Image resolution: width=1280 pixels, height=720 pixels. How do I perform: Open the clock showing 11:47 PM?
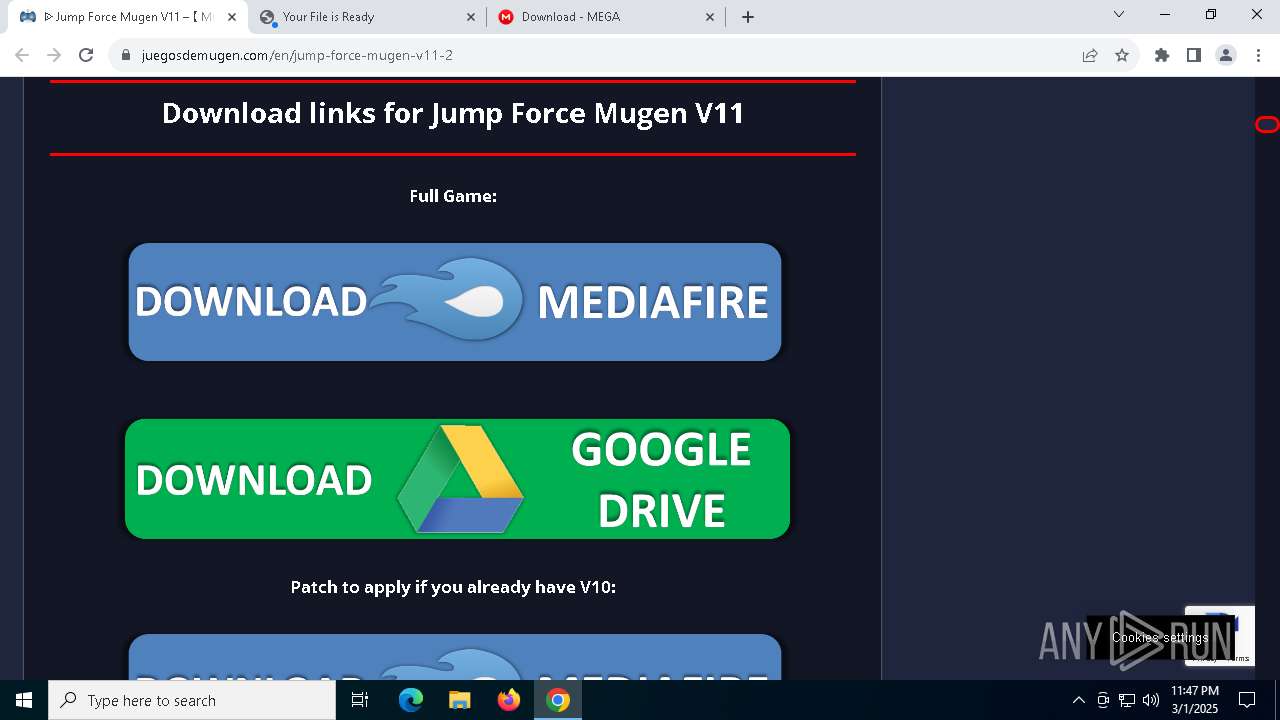[x=1195, y=700]
